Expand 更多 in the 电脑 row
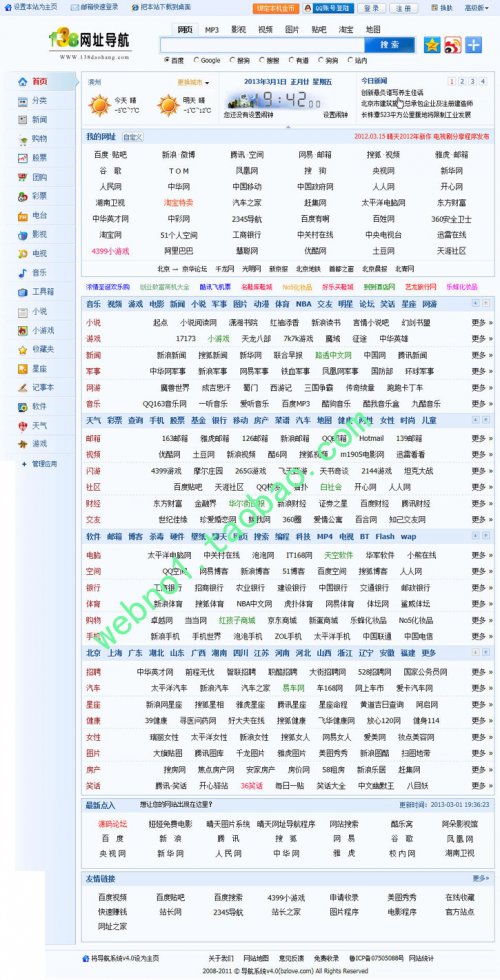The image size is (500, 980). tap(481, 555)
